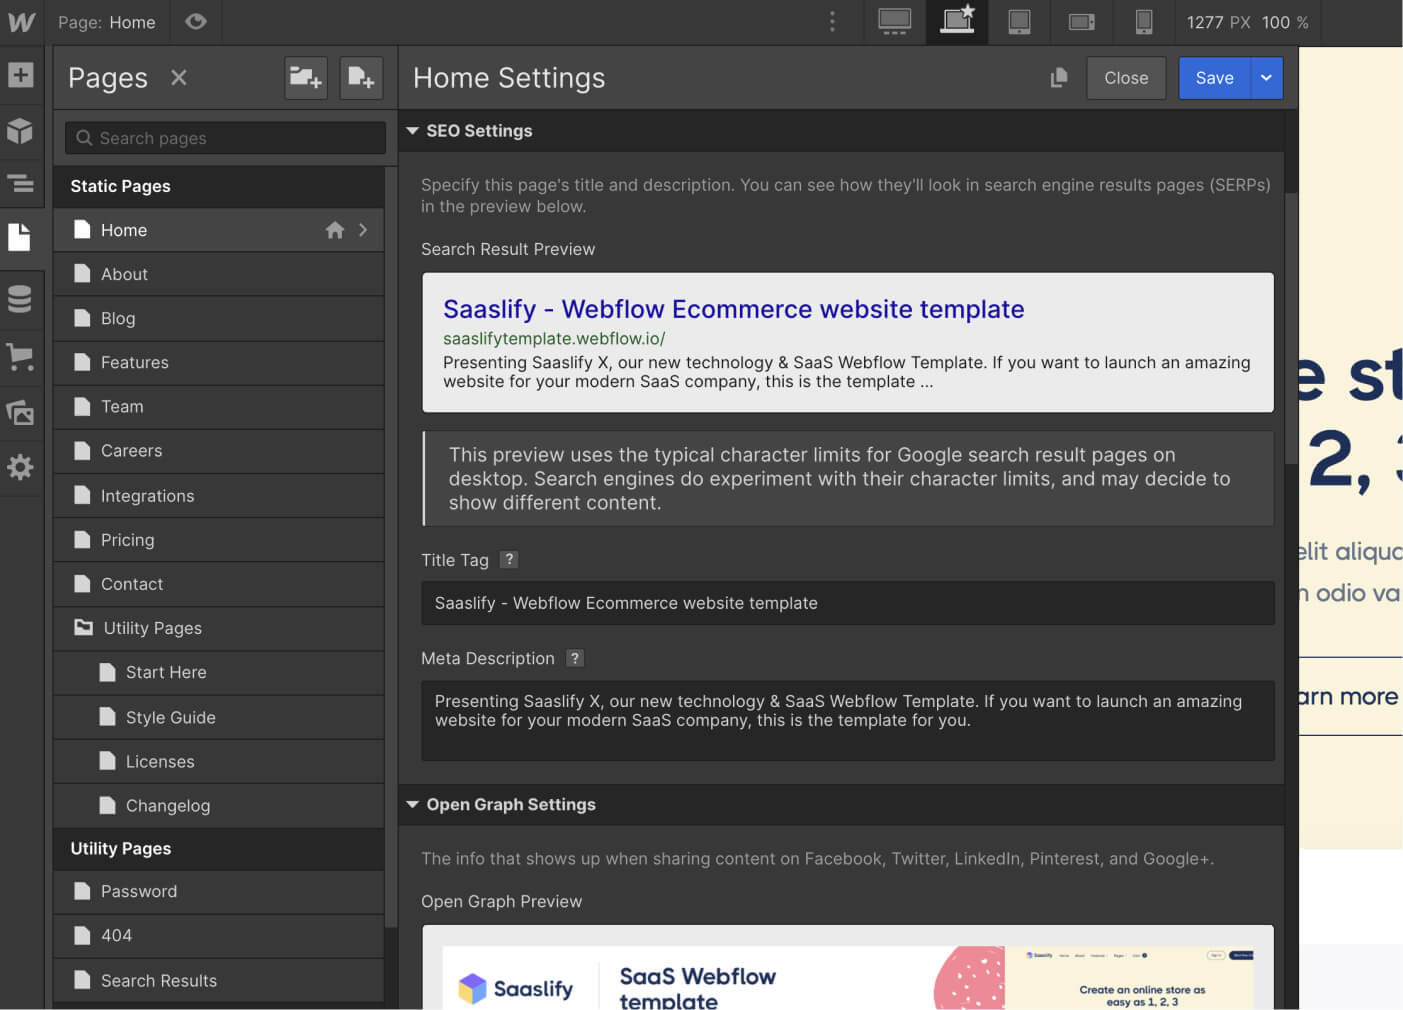Open the CMS Collections panel

point(22,298)
